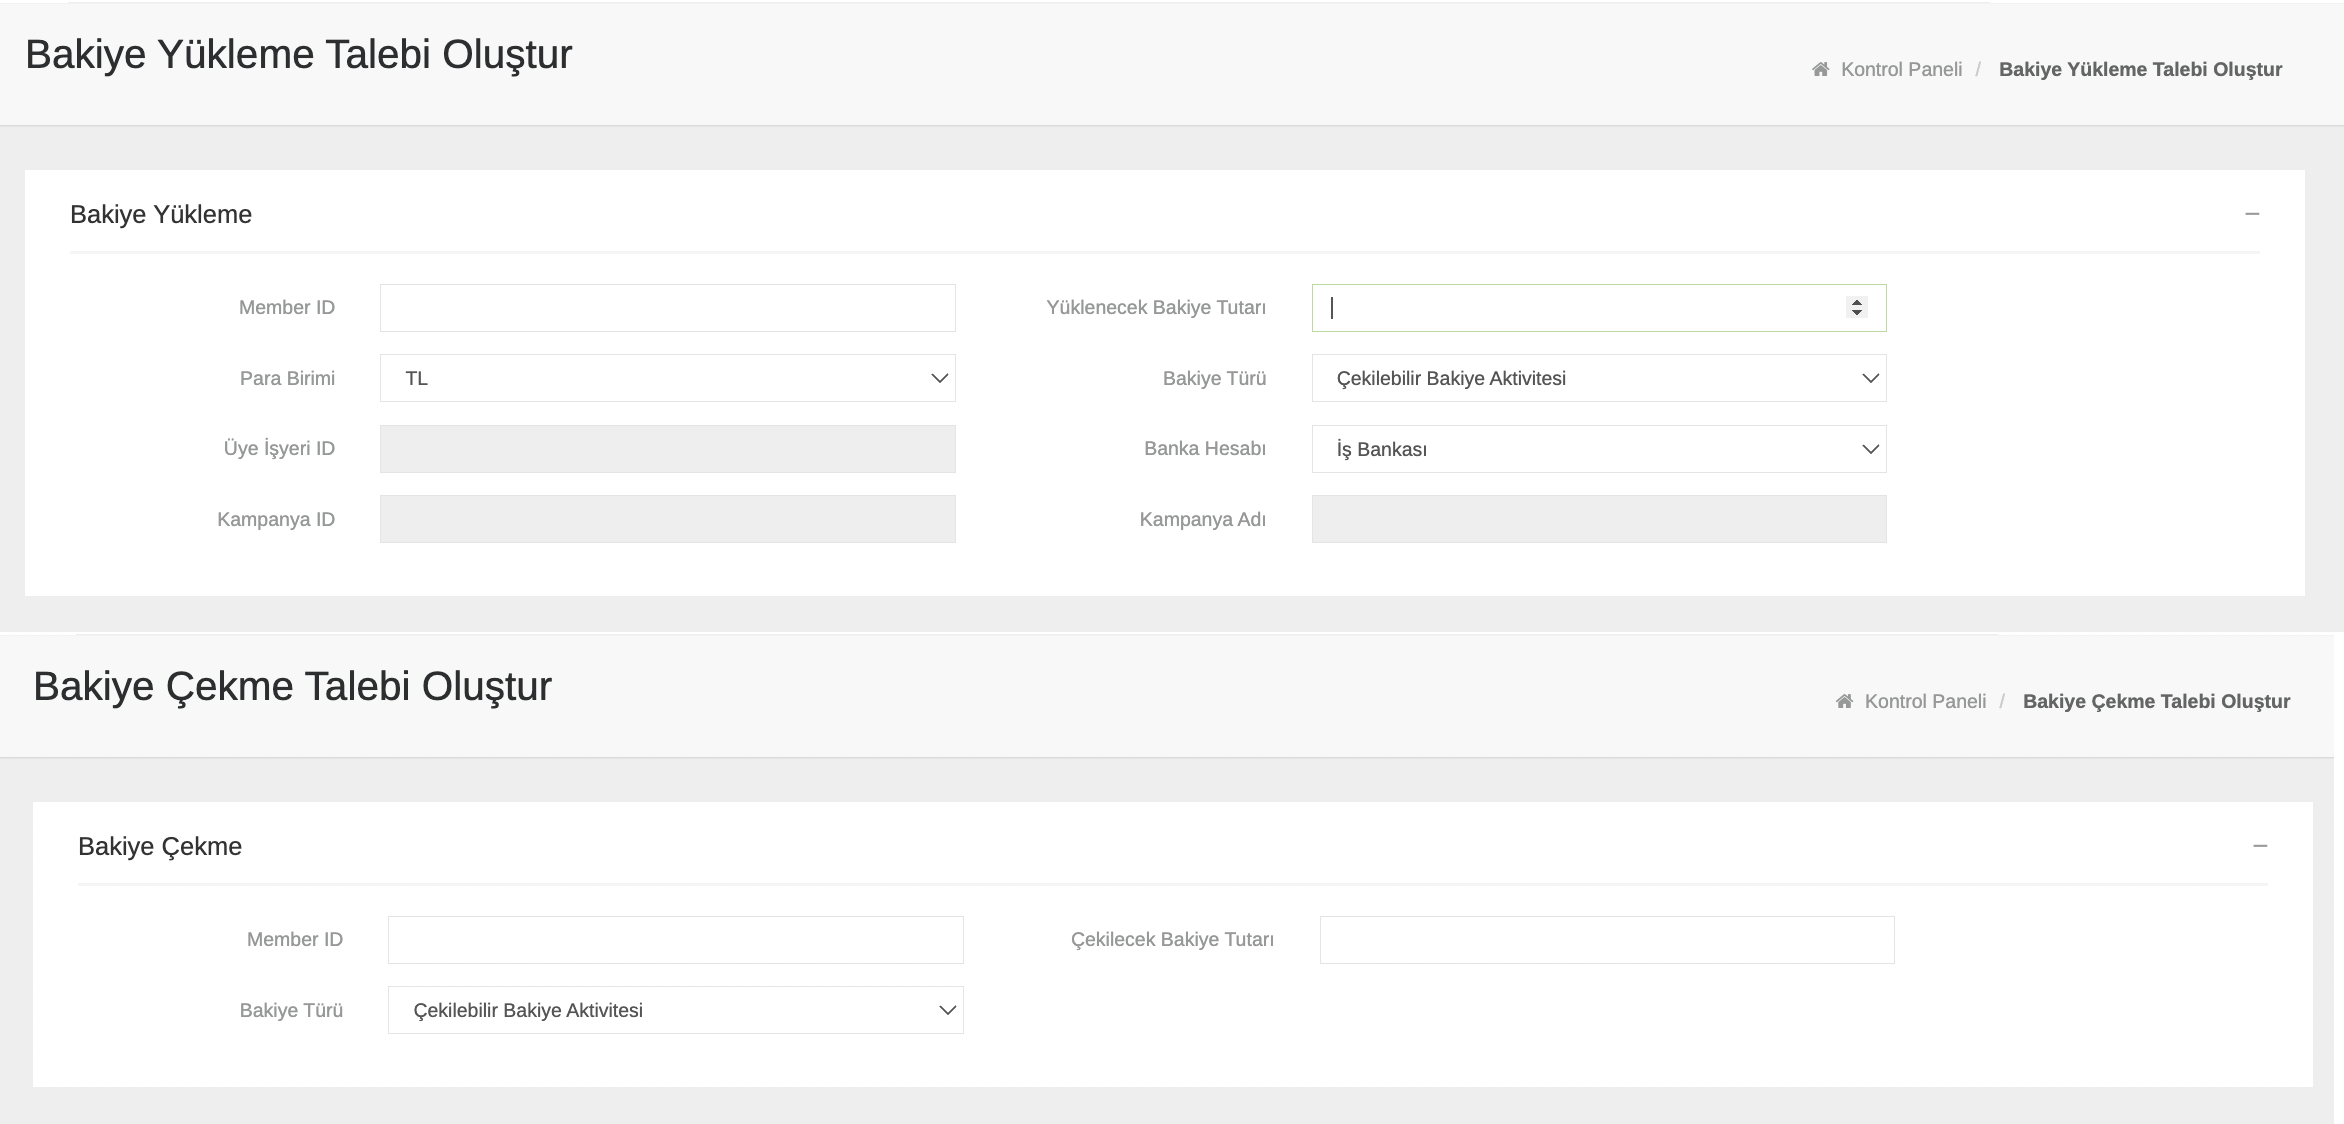
Task: Open Kontrol Paneli link in lower breadcrumb
Action: point(1925,701)
